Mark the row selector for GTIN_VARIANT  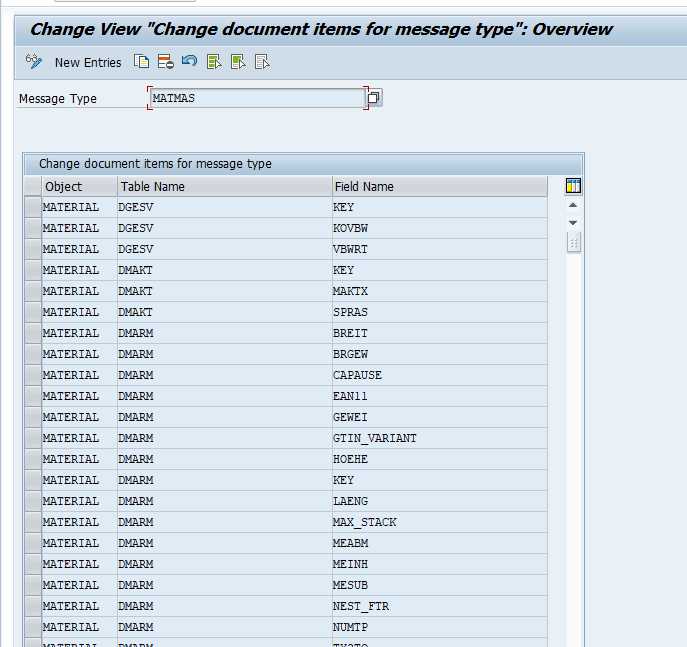(x=33, y=438)
